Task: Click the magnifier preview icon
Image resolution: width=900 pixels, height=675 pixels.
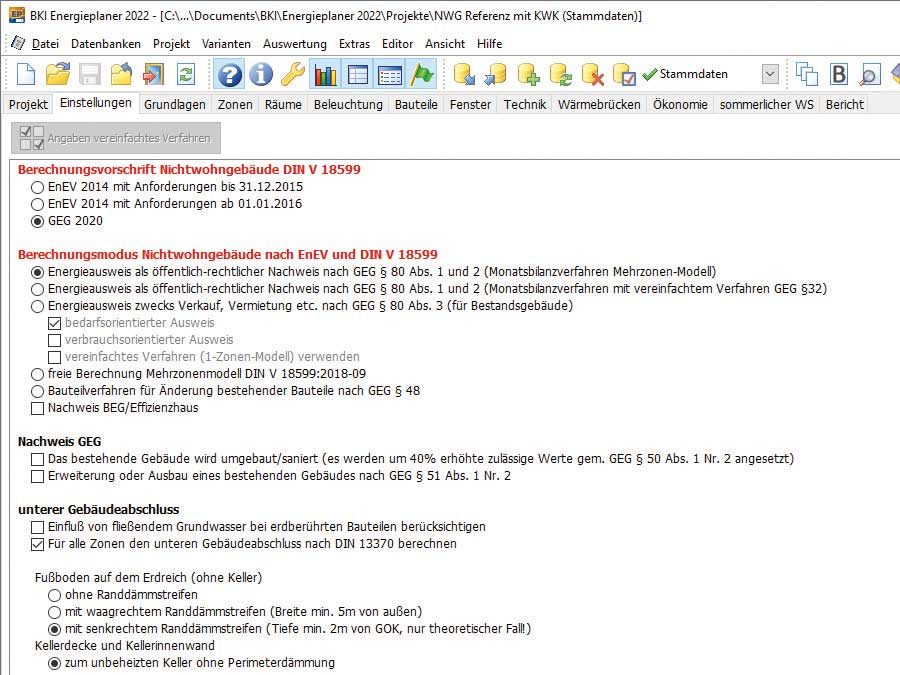Action: 870,75
